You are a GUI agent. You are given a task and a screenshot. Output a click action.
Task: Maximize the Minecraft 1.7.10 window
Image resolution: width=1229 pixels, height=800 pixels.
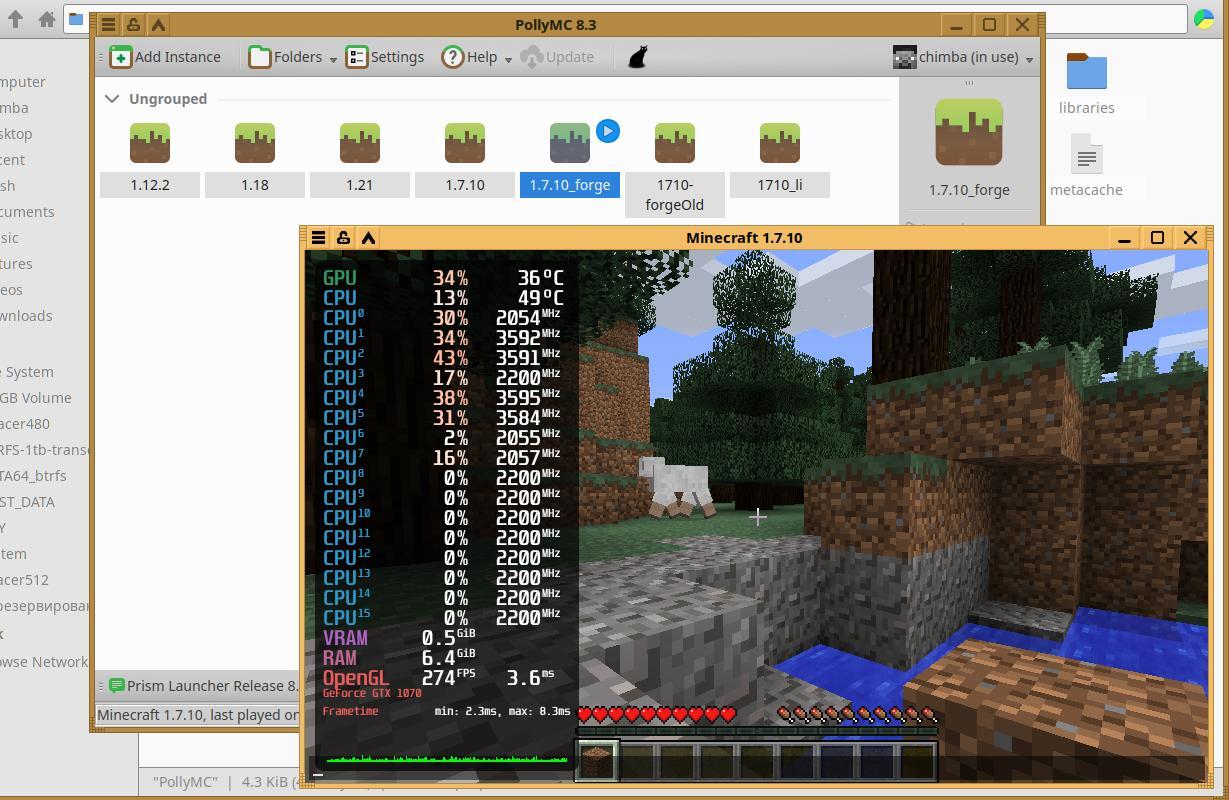[1157, 238]
